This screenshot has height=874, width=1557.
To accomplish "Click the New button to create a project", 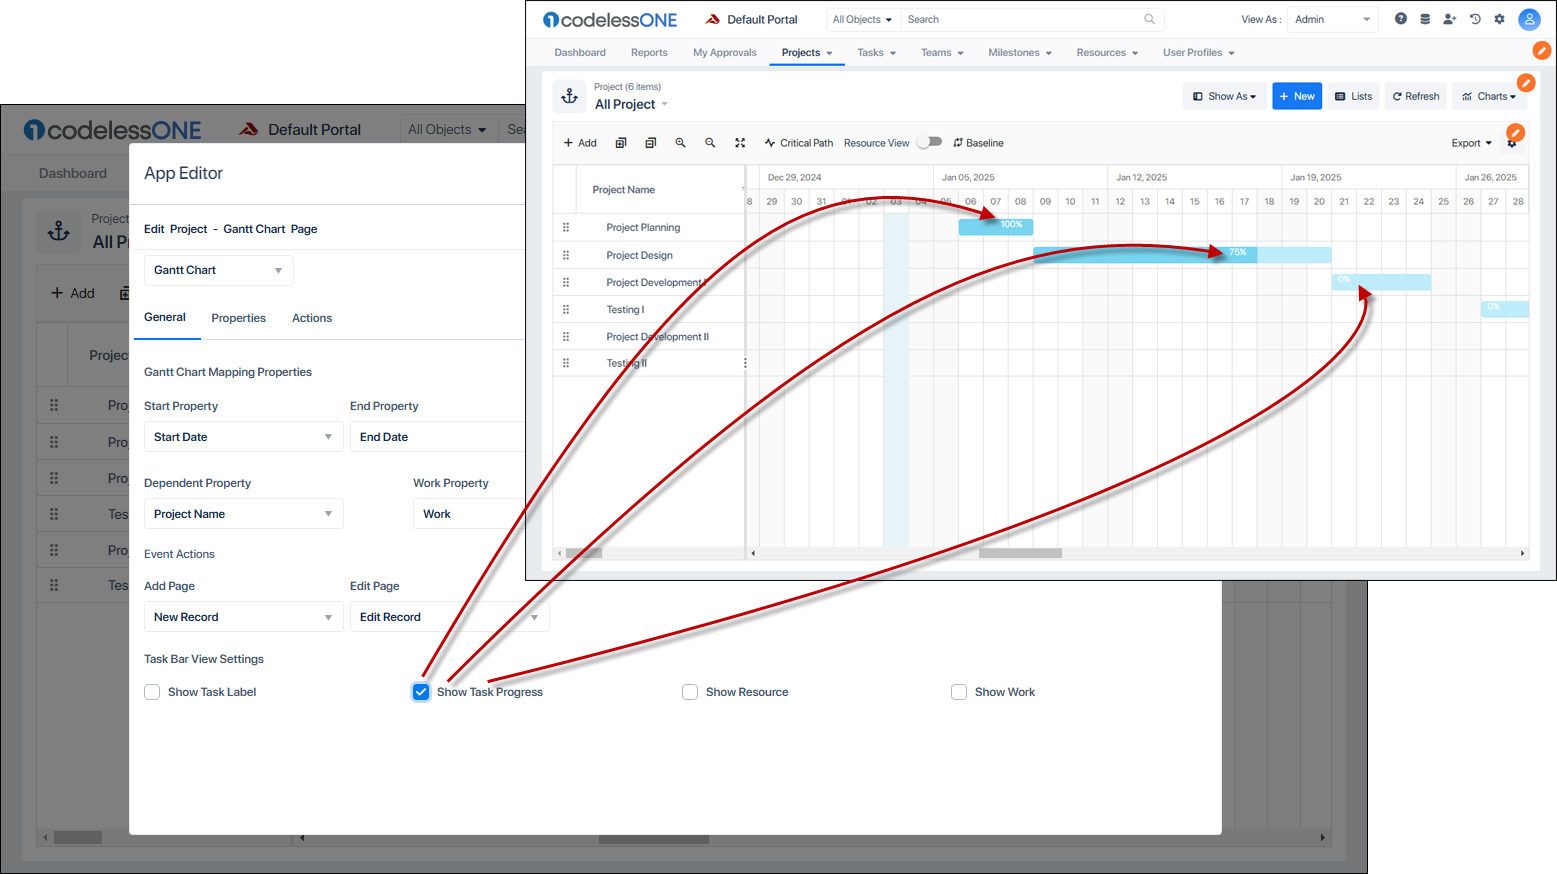I will pyautogui.click(x=1297, y=95).
